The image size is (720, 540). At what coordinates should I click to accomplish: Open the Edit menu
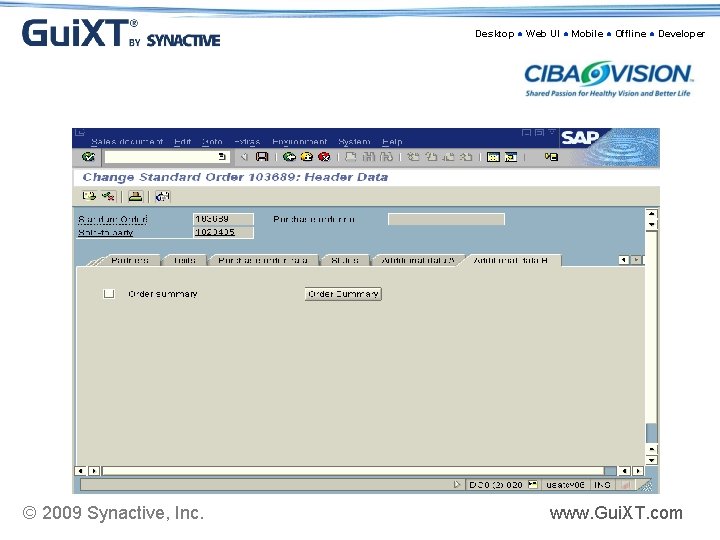[182, 141]
